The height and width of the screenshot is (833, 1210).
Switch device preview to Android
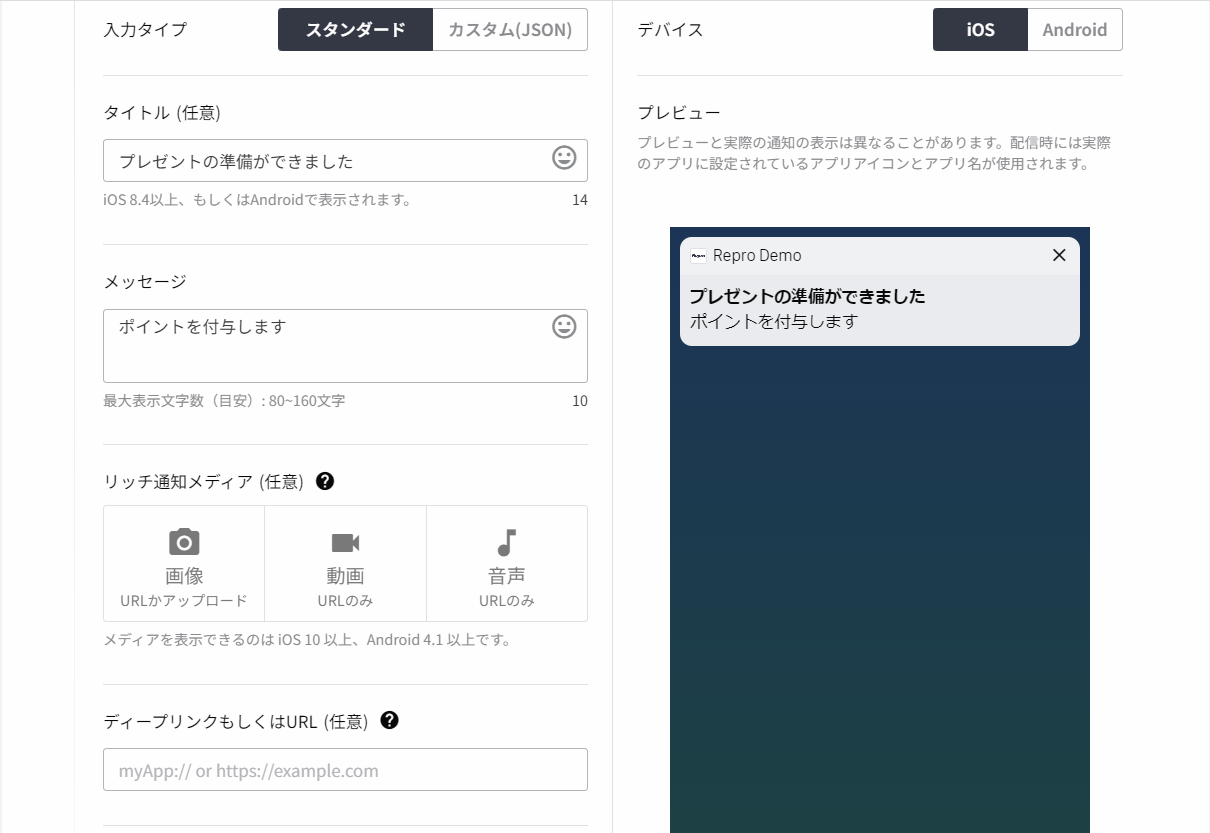(1075, 29)
